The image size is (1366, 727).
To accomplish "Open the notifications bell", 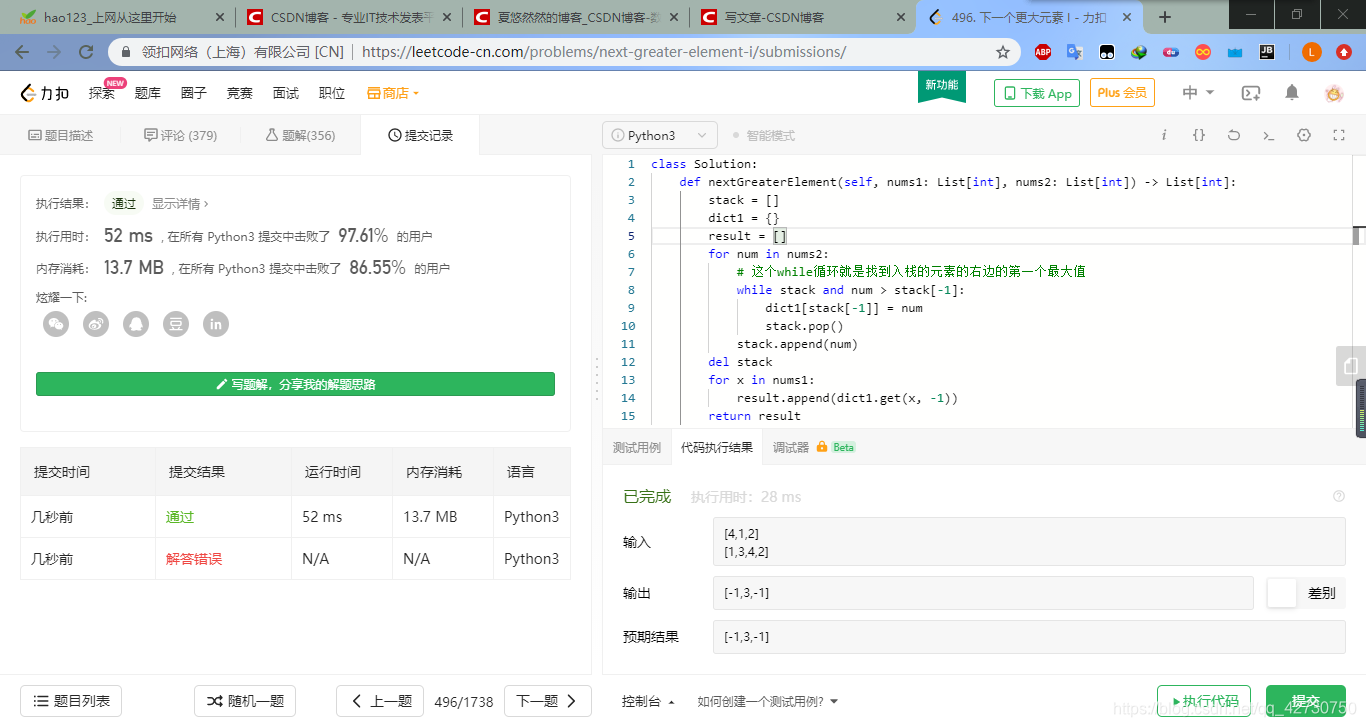I will [1292, 93].
